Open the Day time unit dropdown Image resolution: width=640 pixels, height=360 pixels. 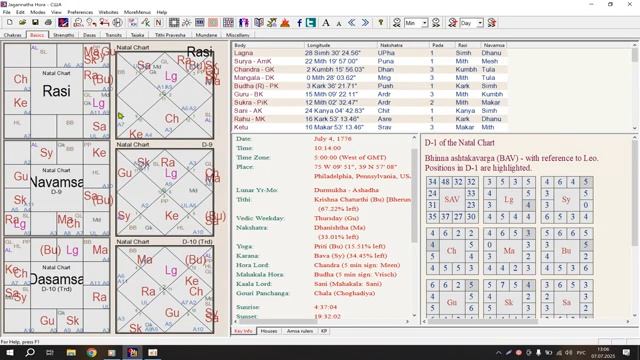pos(480,23)
